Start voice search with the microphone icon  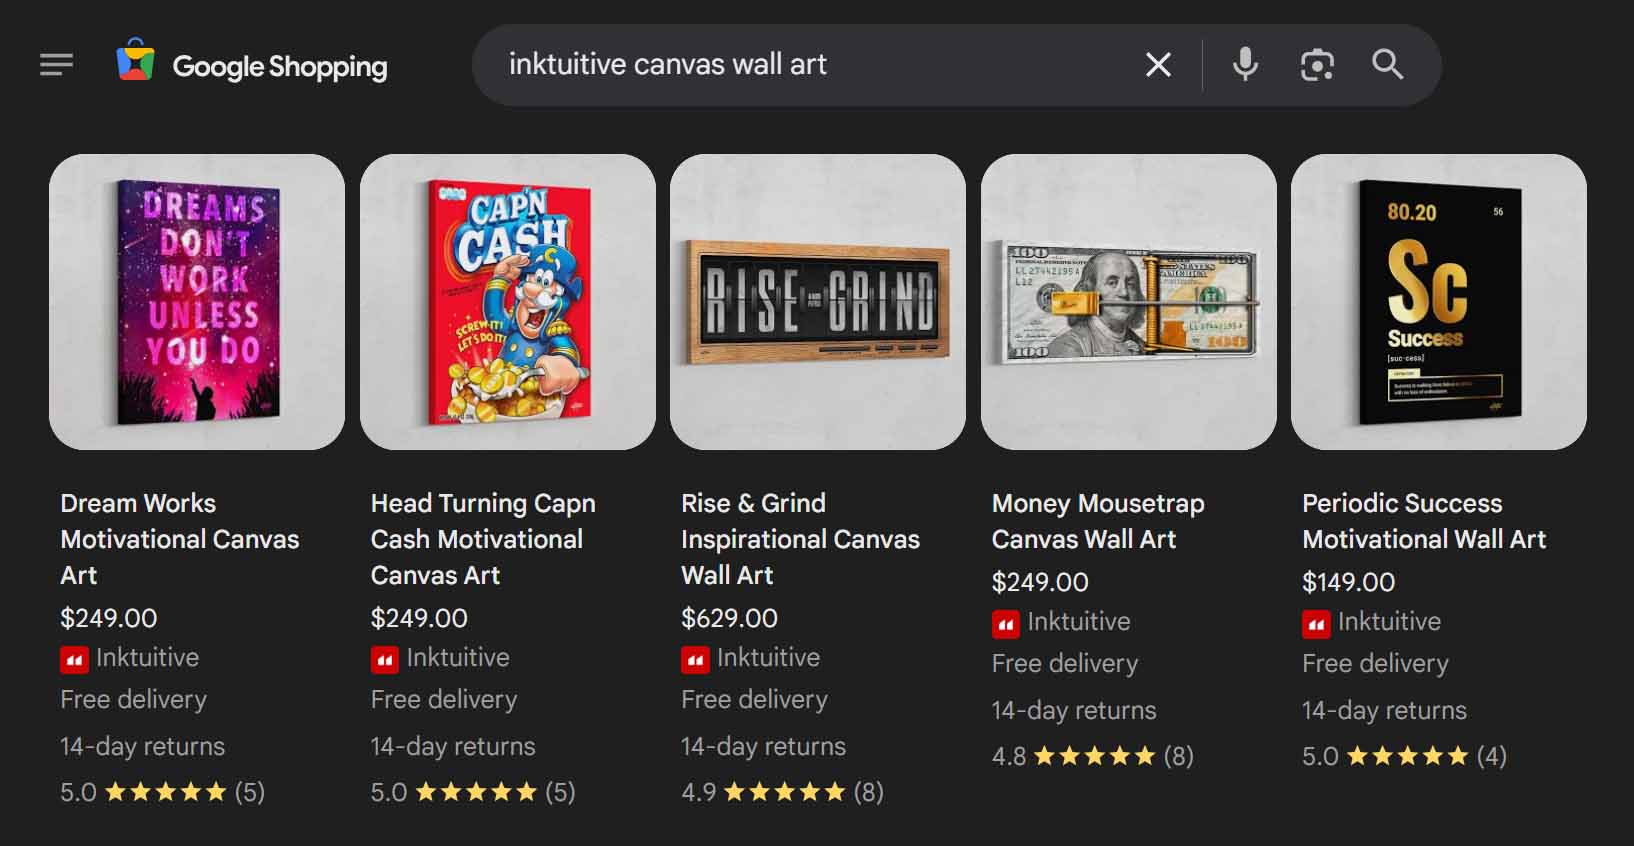tap(1245, 65)
